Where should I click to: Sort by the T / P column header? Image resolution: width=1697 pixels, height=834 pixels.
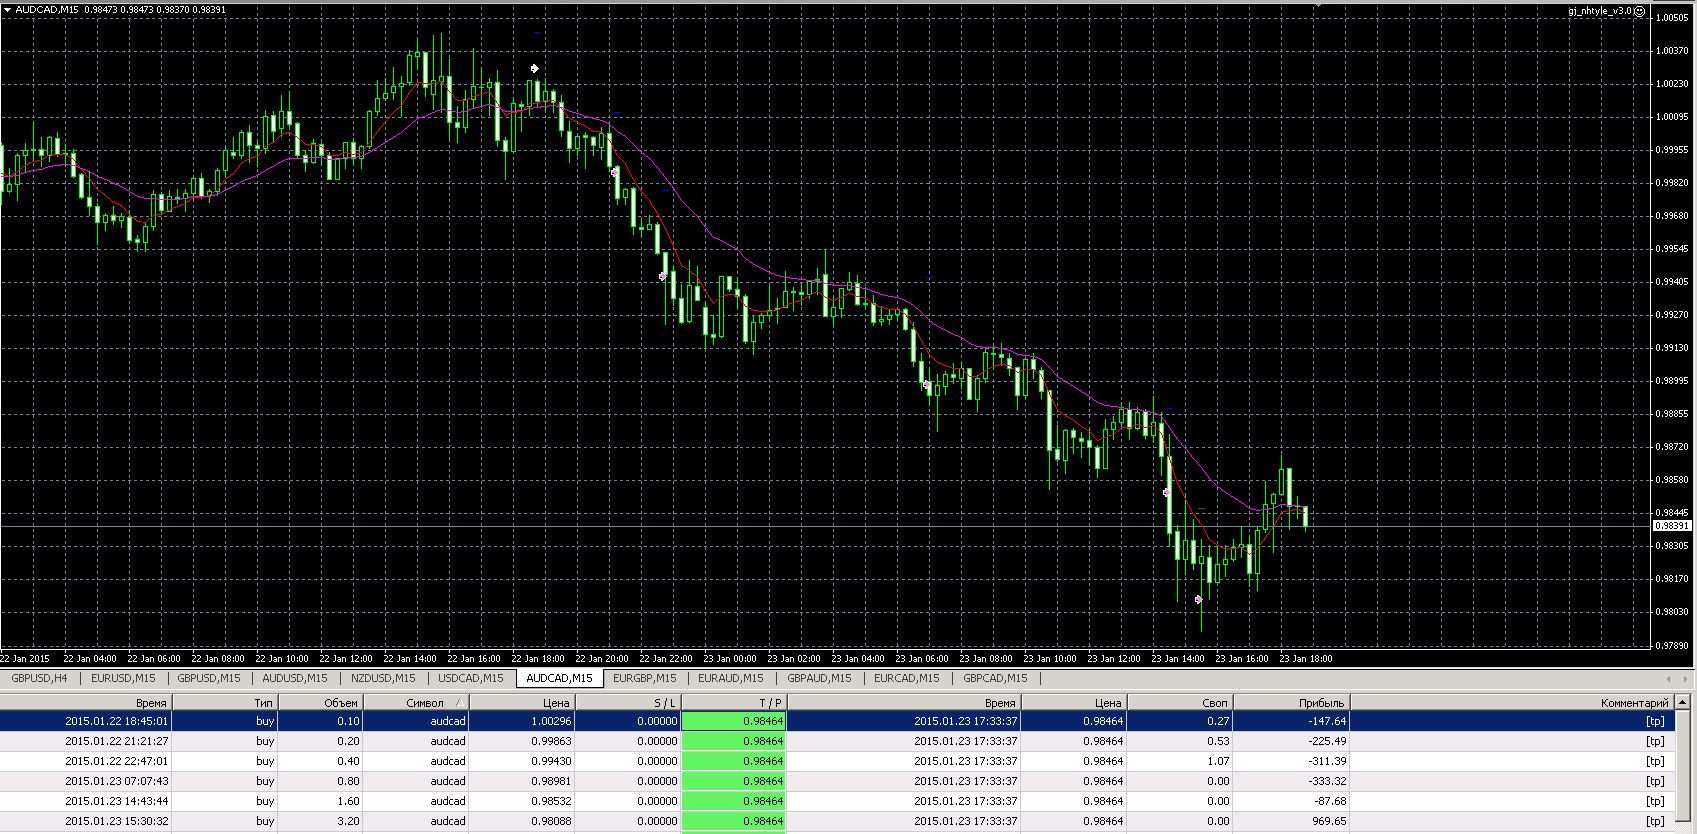point(734,703)
